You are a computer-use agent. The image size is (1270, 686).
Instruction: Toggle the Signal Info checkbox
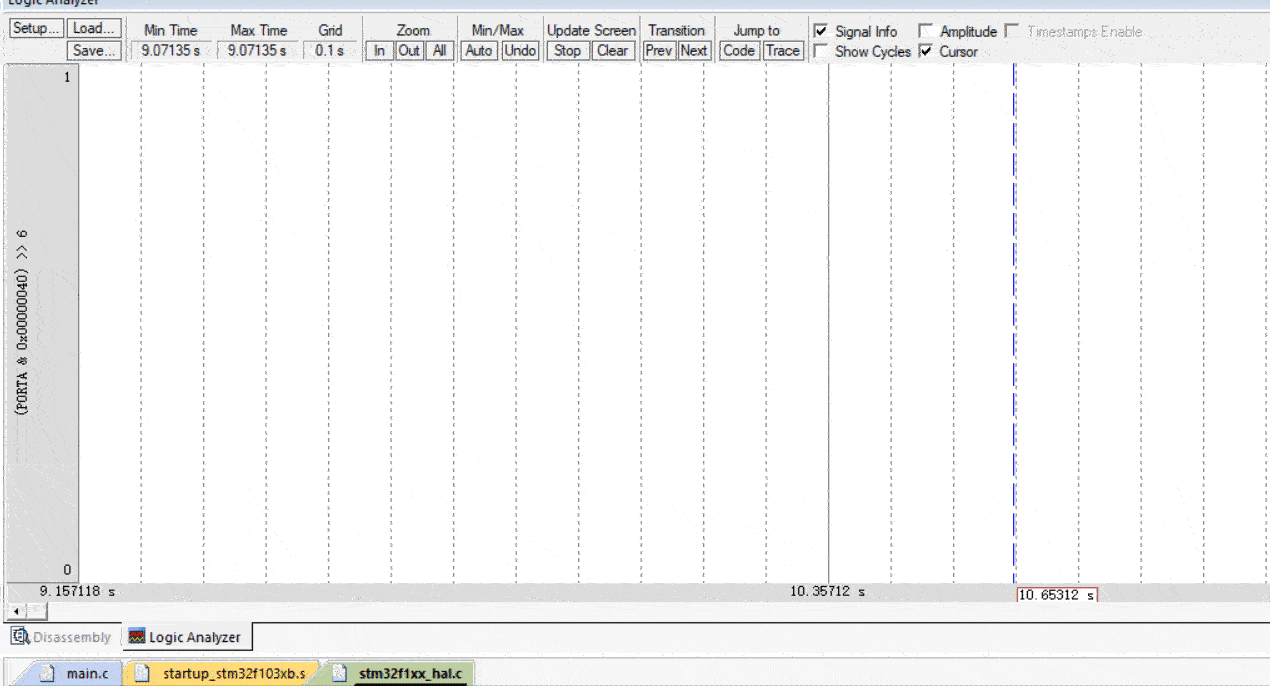pos(821,31)
